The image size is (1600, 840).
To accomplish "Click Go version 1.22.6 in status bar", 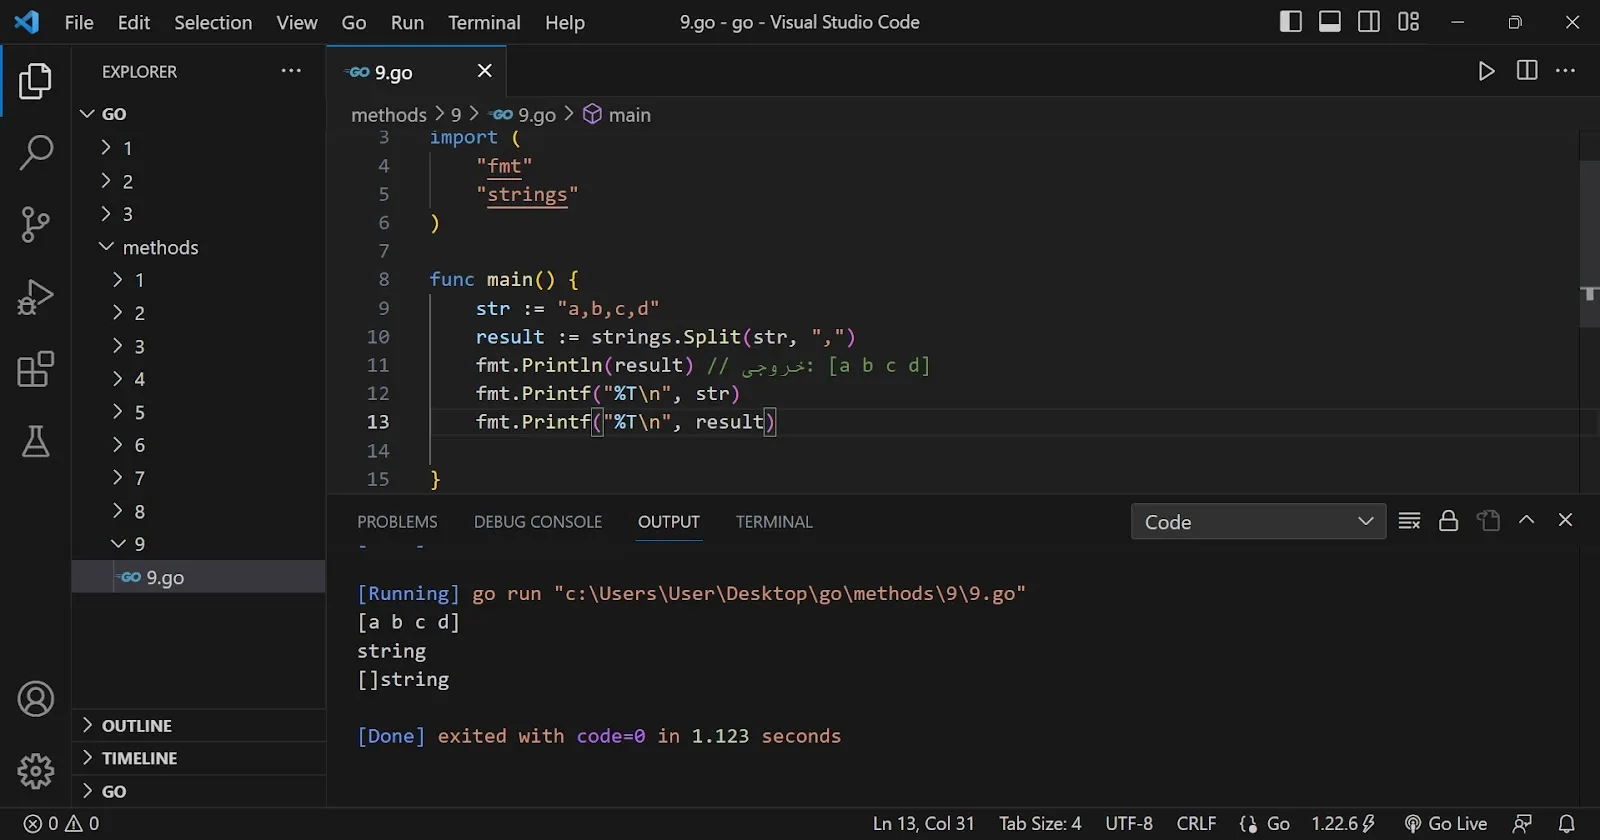I will tap(1343, 824).
